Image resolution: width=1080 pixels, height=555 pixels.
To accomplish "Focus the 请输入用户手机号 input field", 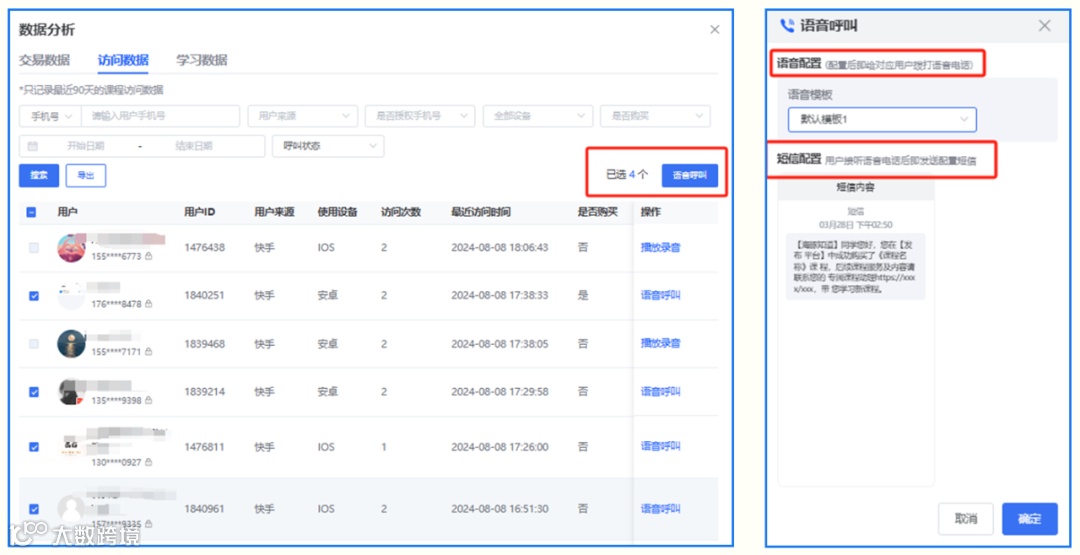I will click(160, 116).
